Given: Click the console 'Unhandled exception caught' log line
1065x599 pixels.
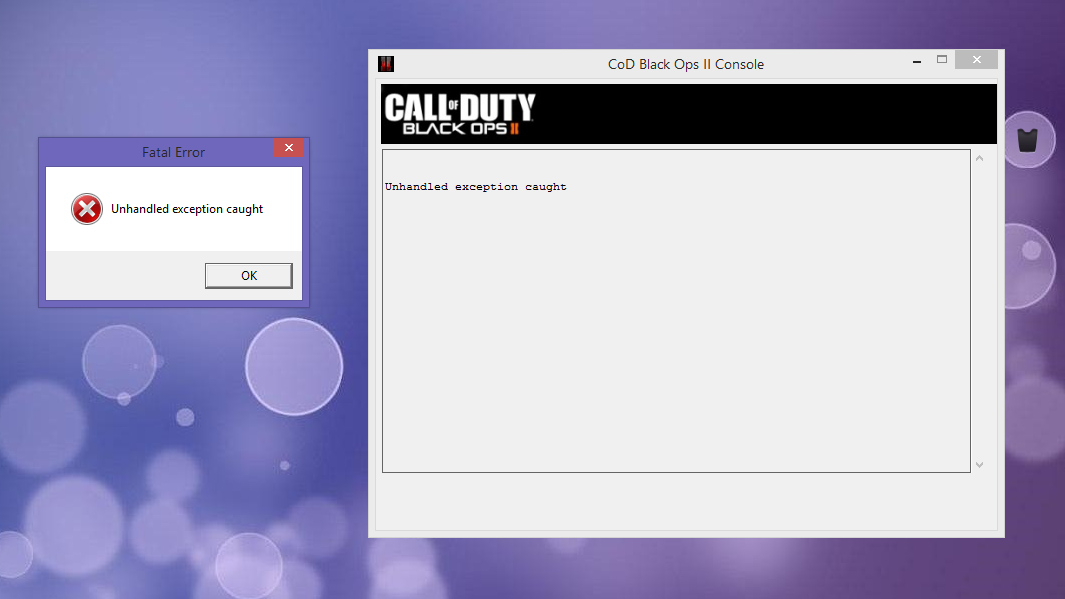Looking at the screenshot, I should click(x=475, y=187).
